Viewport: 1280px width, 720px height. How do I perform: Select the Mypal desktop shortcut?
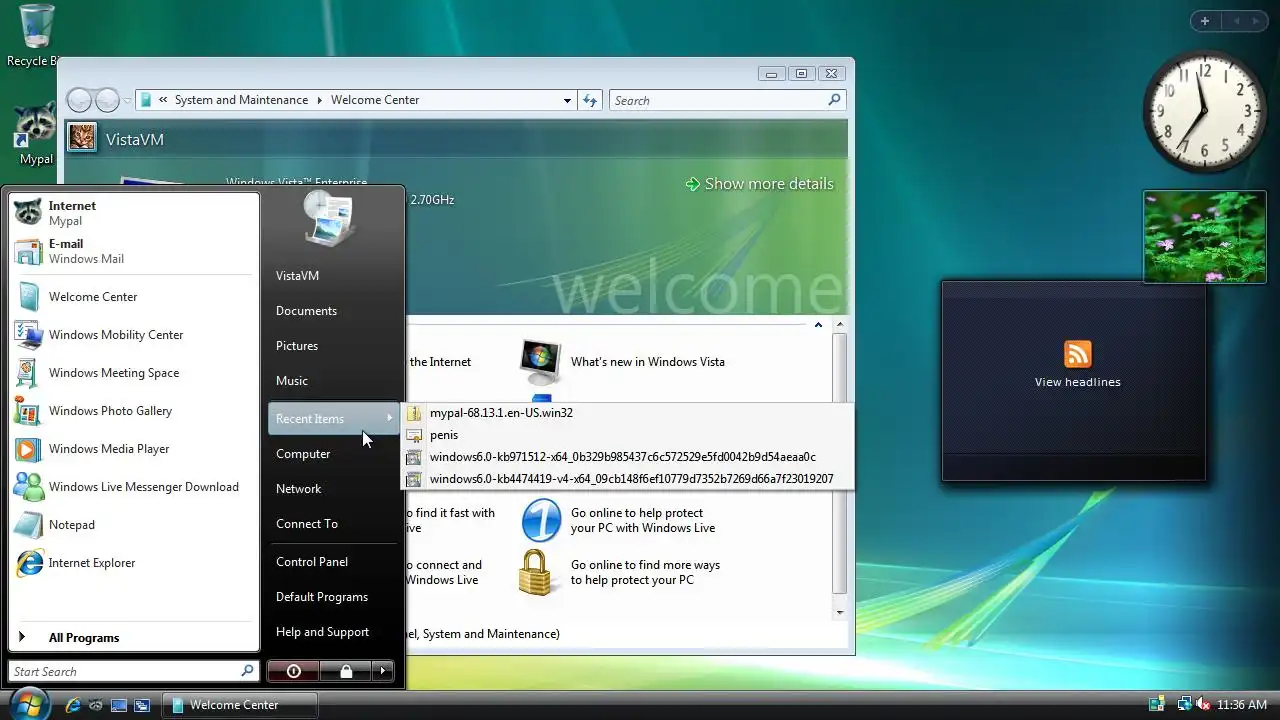click(x=36, y=134)
